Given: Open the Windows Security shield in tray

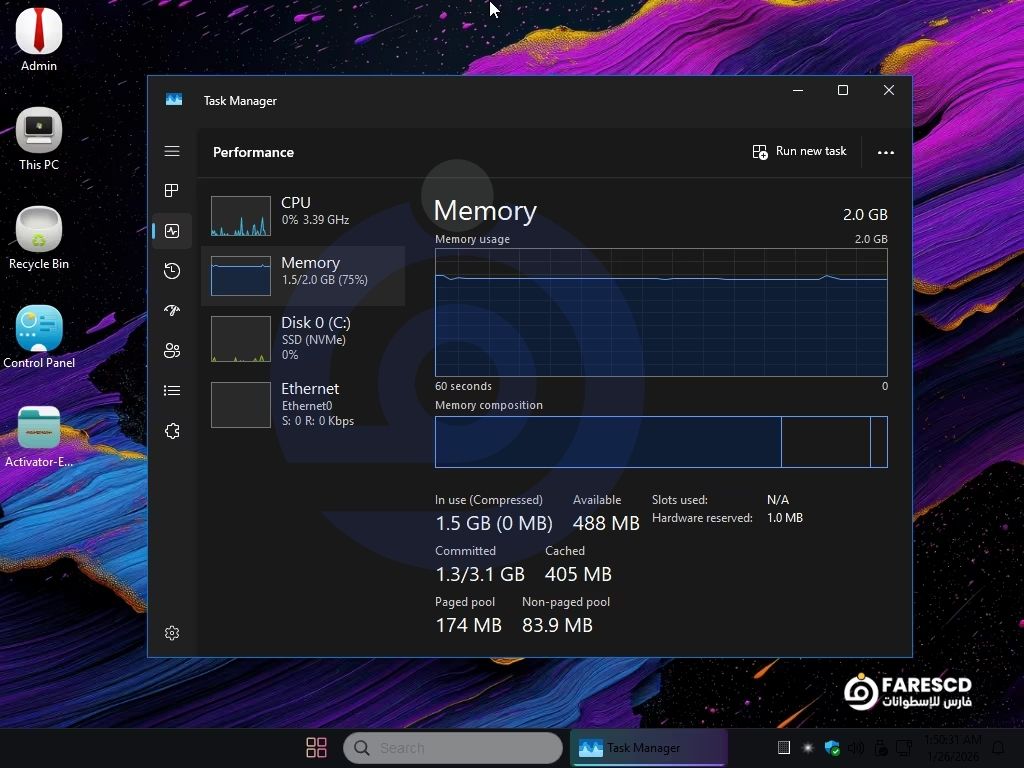Looking at the screenshot, I should 831,747.
